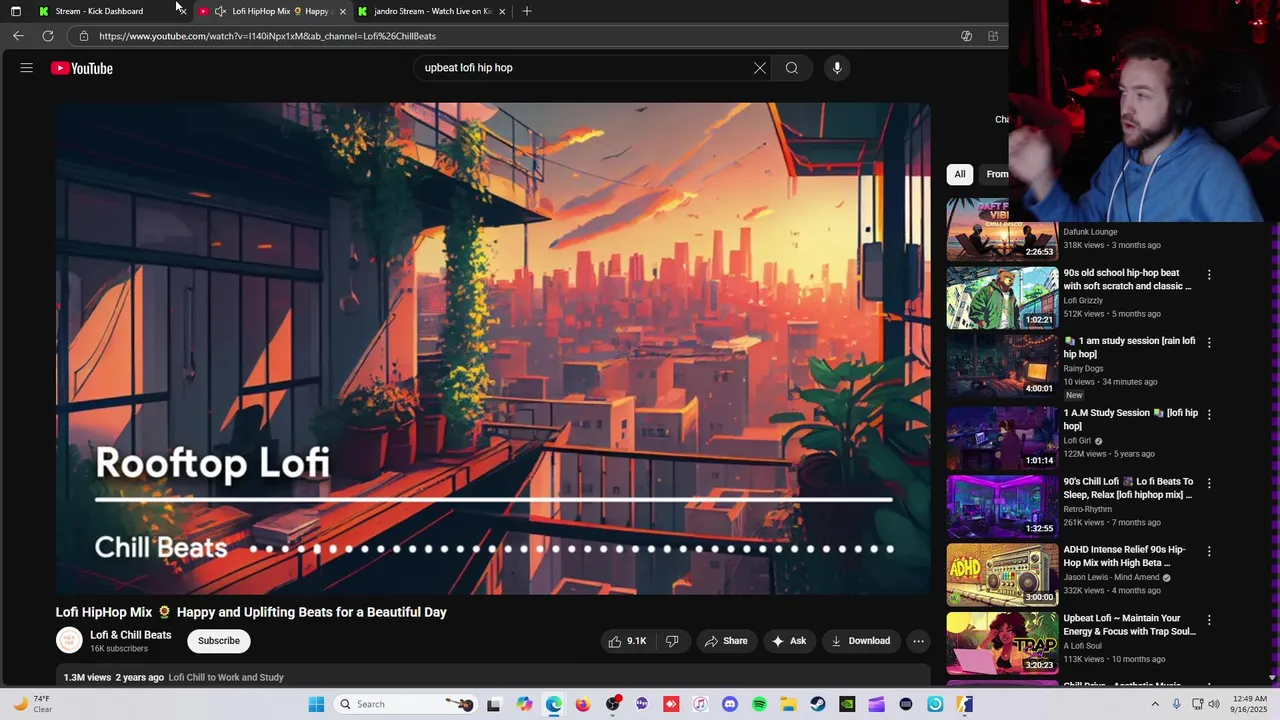Viewport: 1280px width, 720px height.
Task: Open ADHD Intense Relief video thumbnail
Action: click(1002, 575)
